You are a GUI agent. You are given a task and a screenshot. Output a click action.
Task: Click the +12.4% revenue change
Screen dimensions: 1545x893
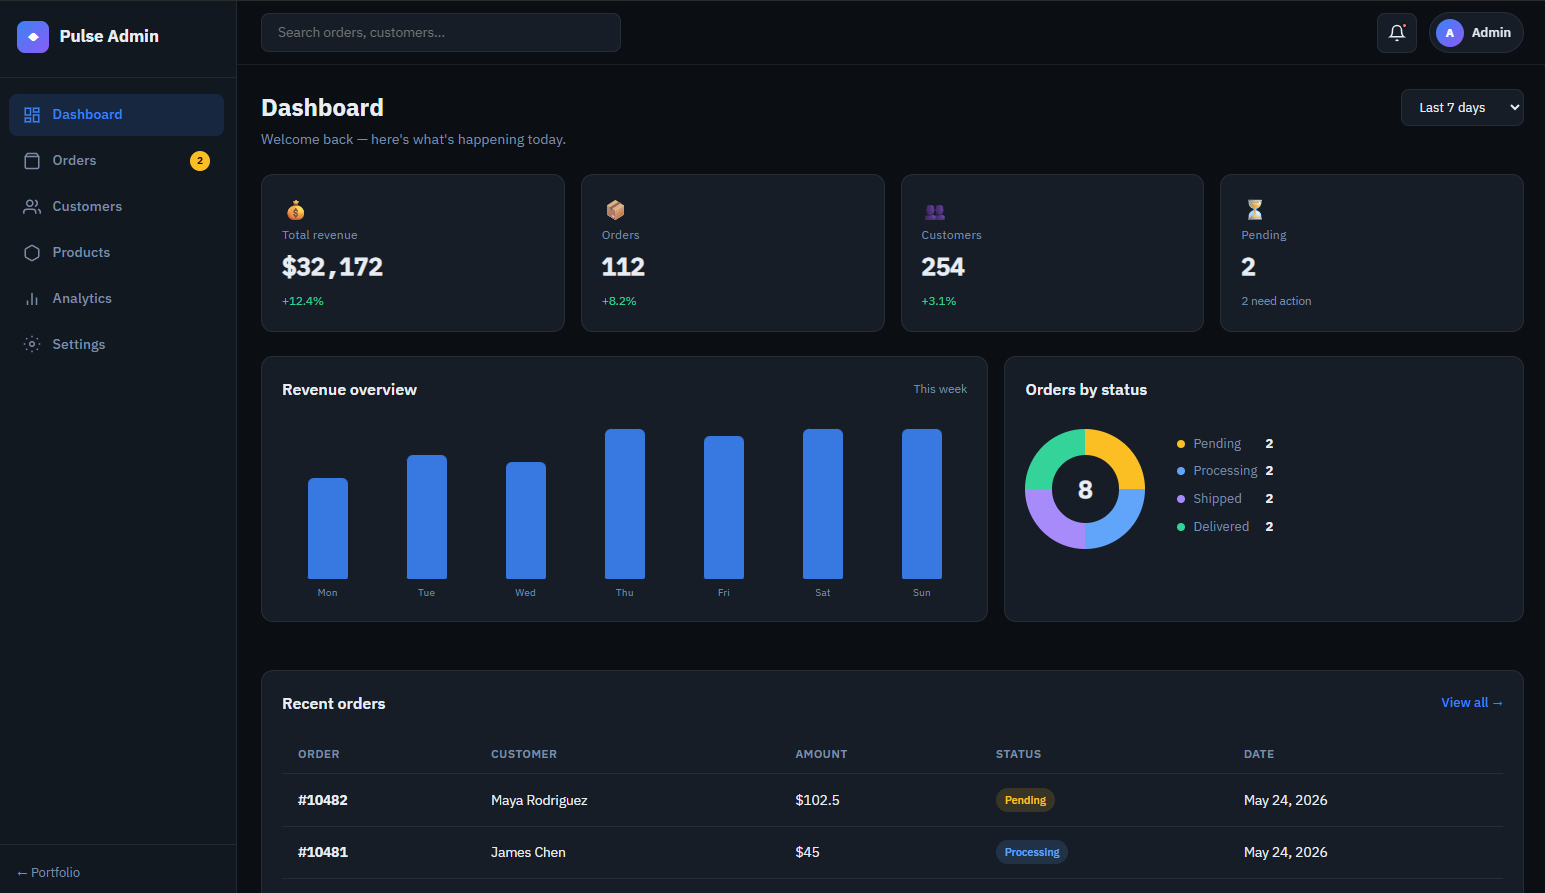tap(303, 301)
